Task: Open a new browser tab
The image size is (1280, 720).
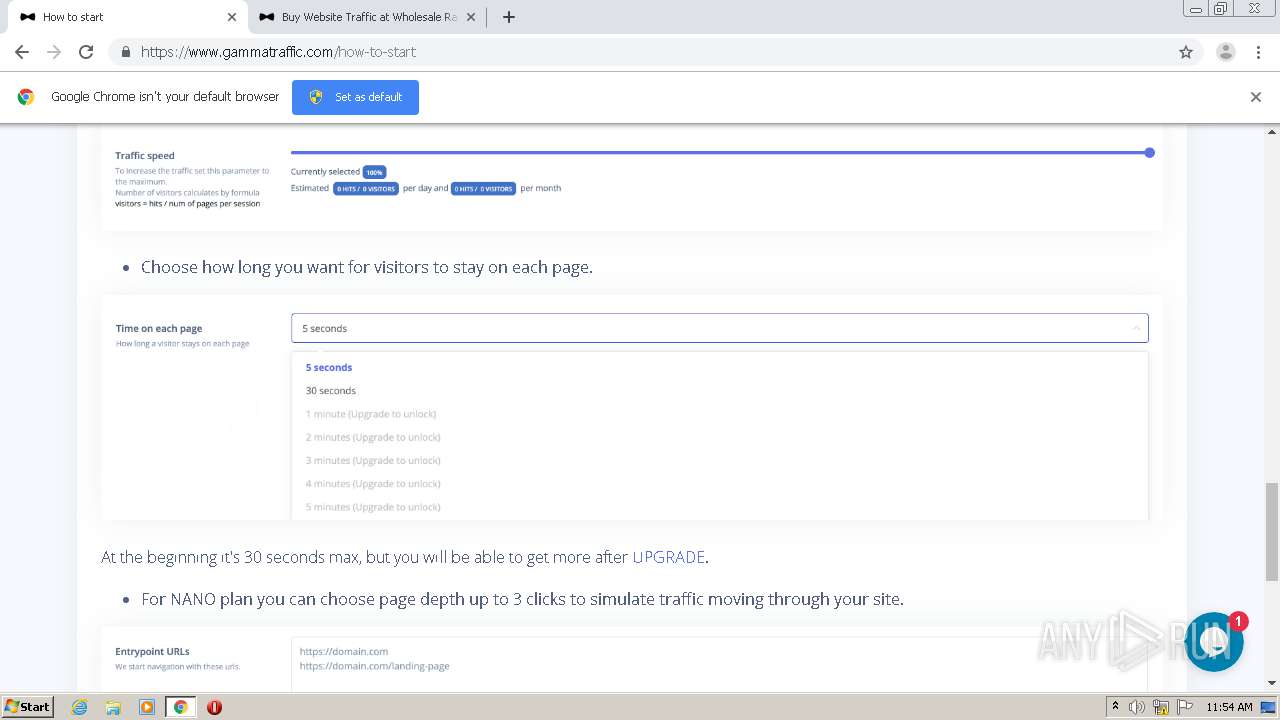Action: coord(508,17)
